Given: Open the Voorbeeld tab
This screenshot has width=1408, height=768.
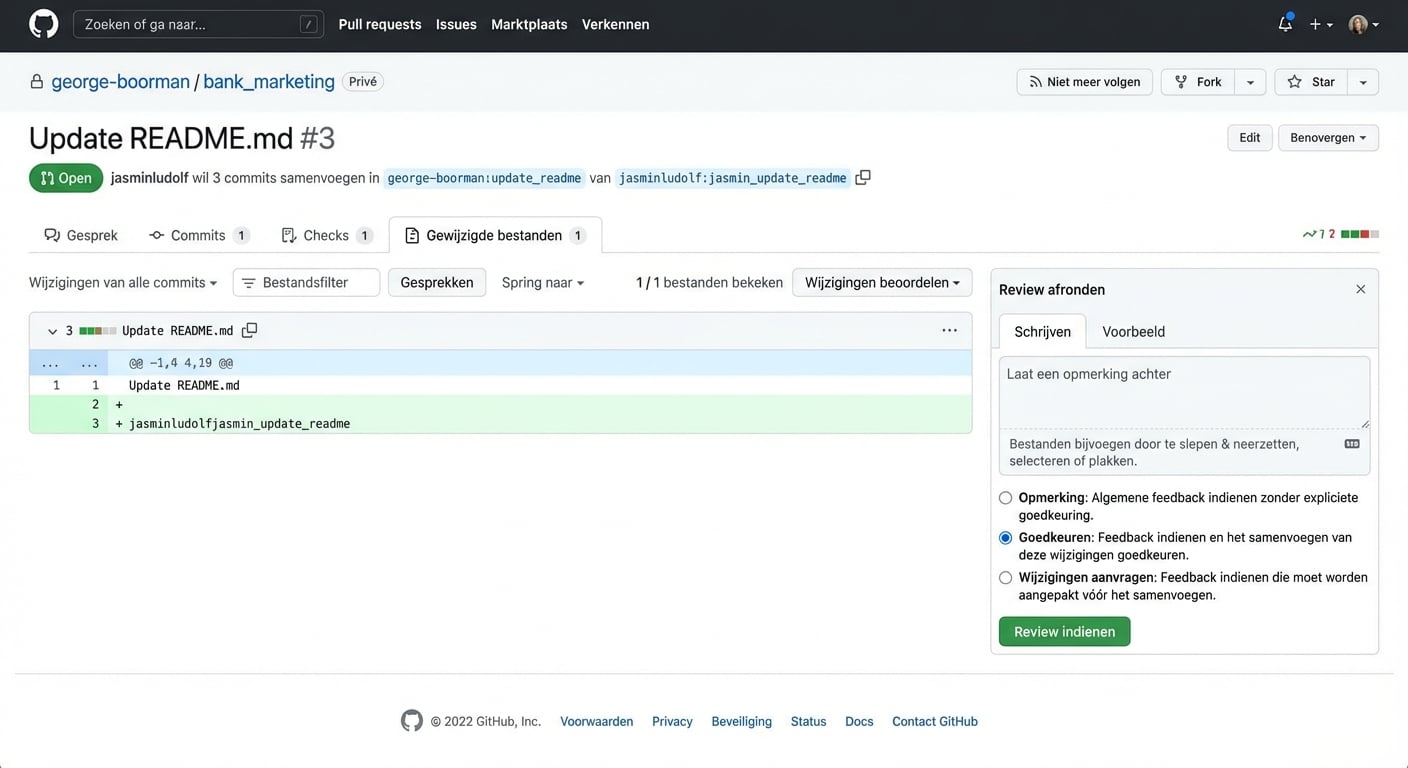Looking at the screenshot, I should point(1133,332).
